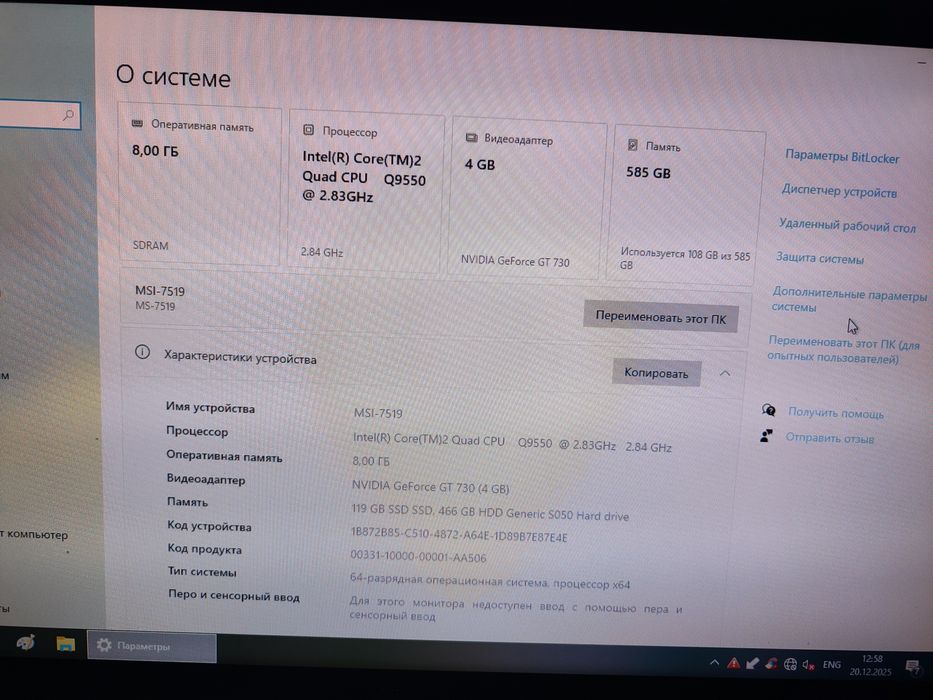Open the 8,00 ГБ memory card
The width and height of the screenshot is (933, 700).
(x=200, y=185)
